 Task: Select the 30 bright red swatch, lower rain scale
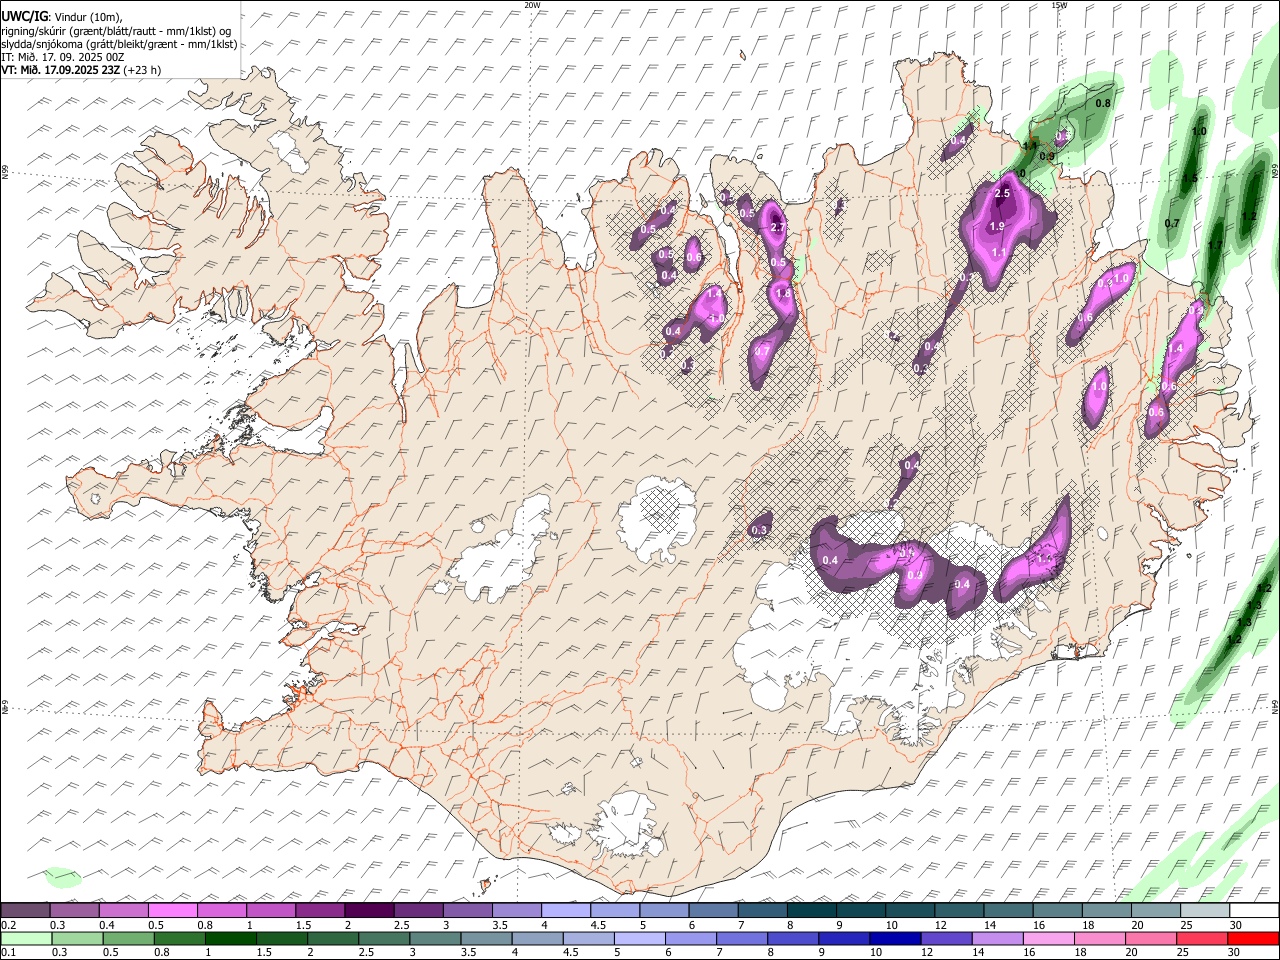[1253, 939]
